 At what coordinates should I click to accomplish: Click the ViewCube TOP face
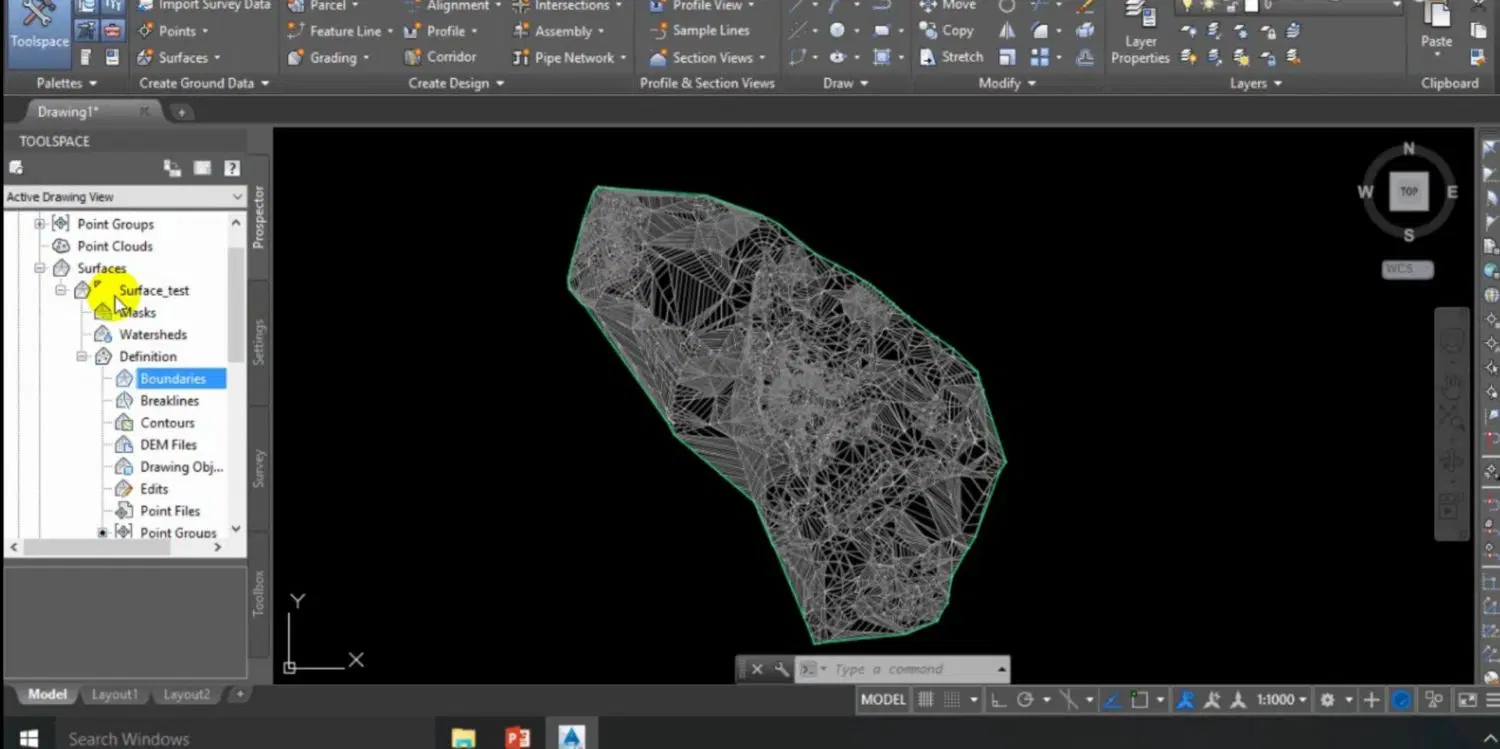point(1409,191)
